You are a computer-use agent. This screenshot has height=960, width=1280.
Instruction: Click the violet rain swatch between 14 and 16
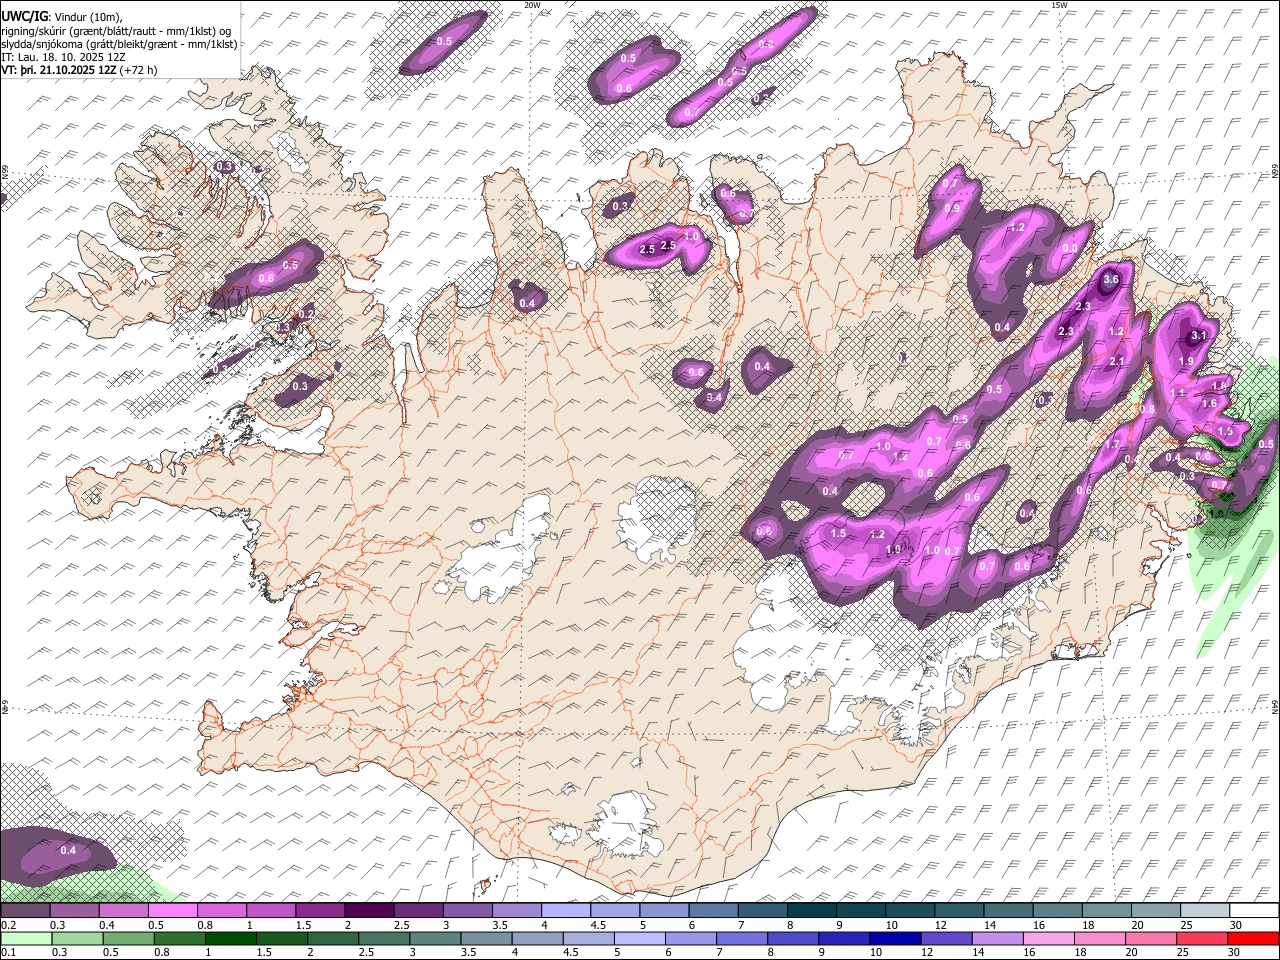(x=995, y=938)
